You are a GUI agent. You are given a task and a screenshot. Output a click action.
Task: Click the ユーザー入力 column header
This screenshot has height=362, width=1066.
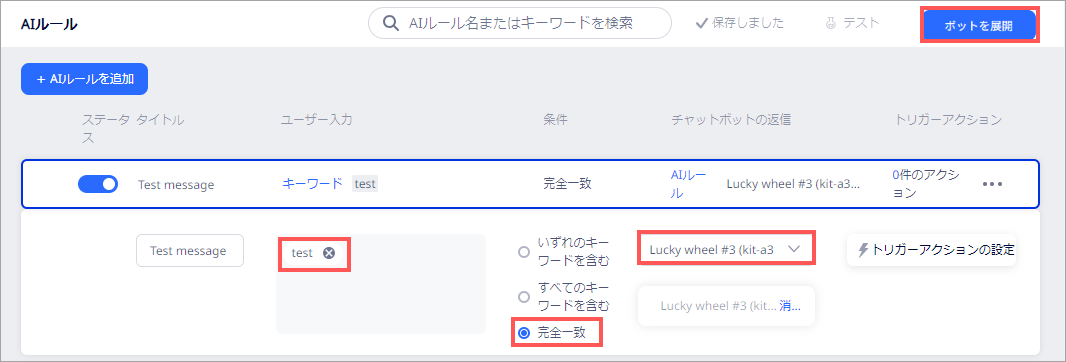point(317,120)
